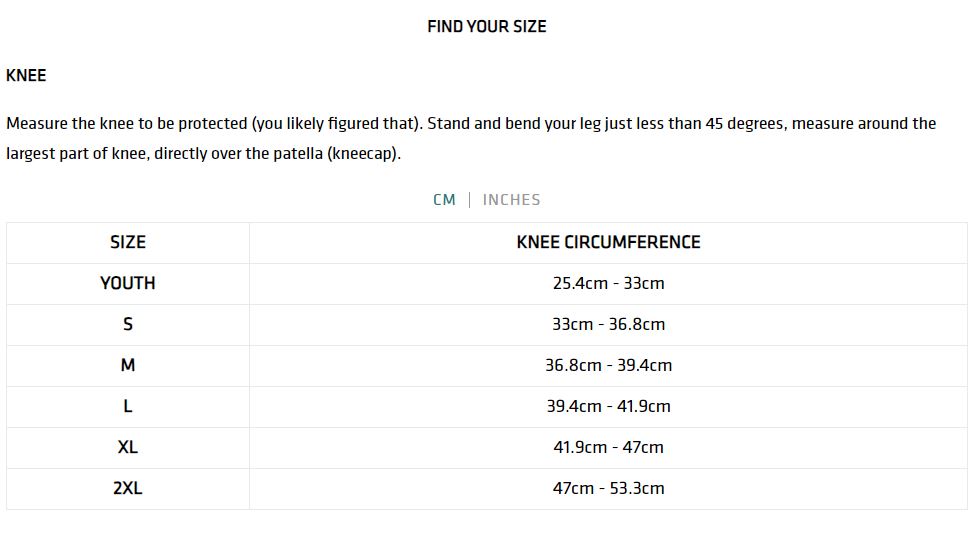This screenshot has height=534, width=974.
Task: Switch to the INCHES unit tab
Action: (511, 200)
